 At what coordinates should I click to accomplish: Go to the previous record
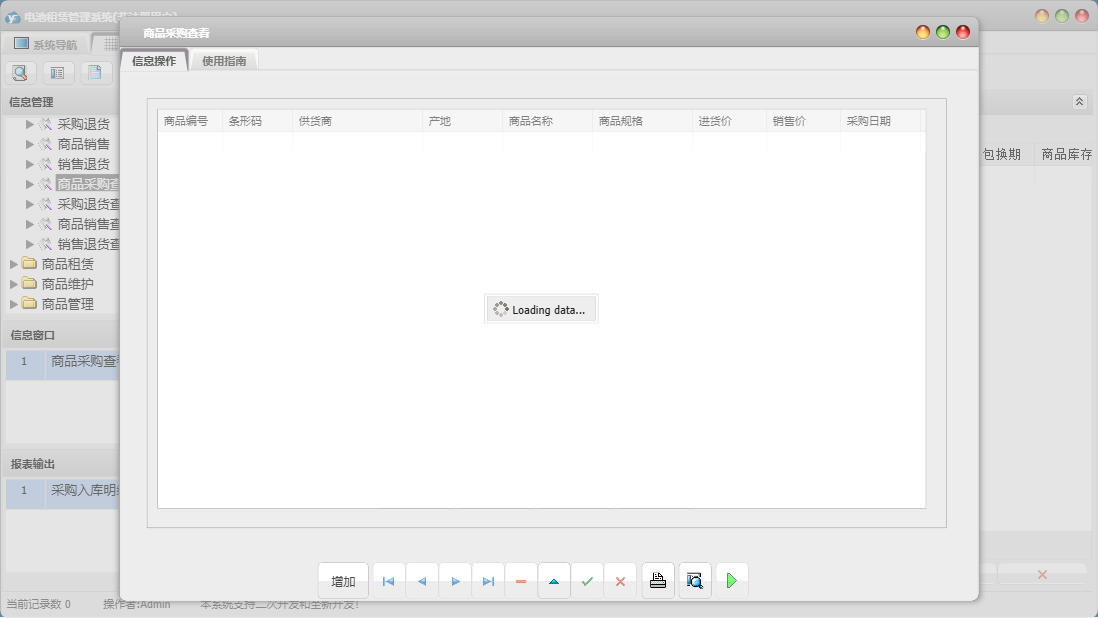422,581
